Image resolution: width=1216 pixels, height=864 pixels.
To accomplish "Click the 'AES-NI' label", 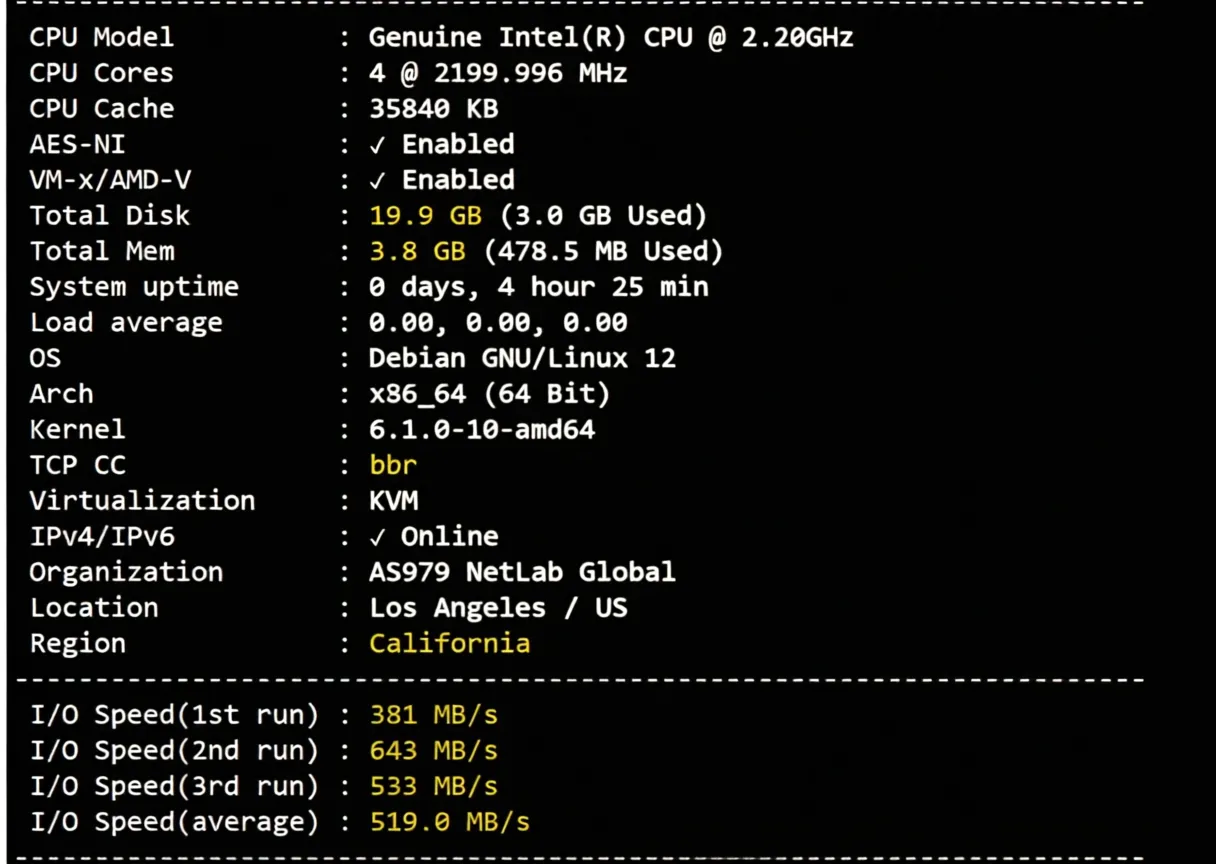I will pos(77,144).
